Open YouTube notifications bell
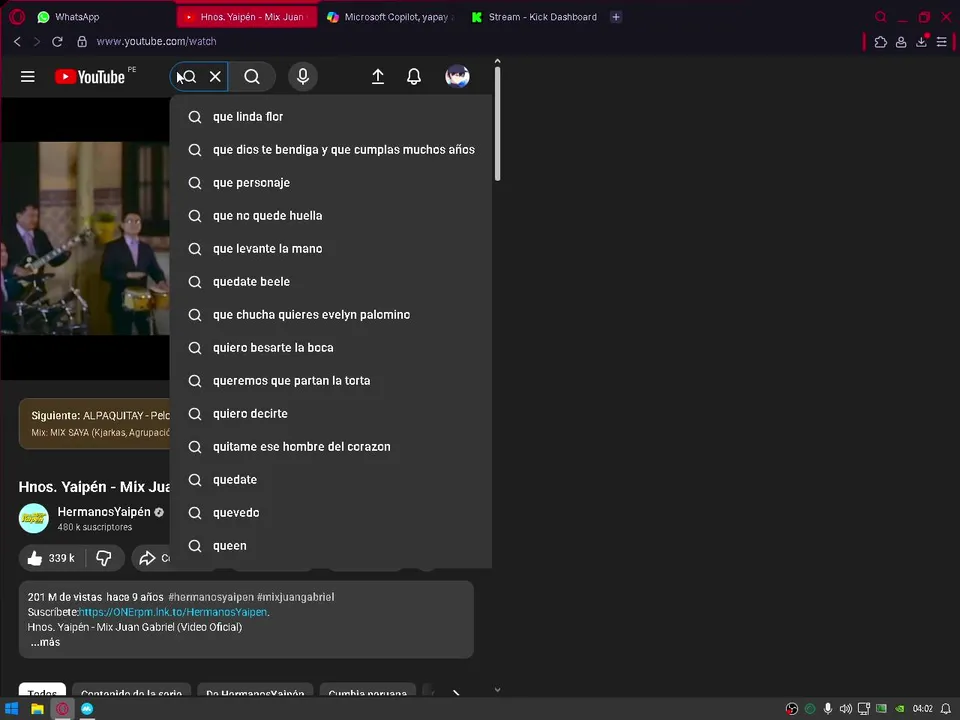Viewport: 960px width, 720px height. click(414, 77)
